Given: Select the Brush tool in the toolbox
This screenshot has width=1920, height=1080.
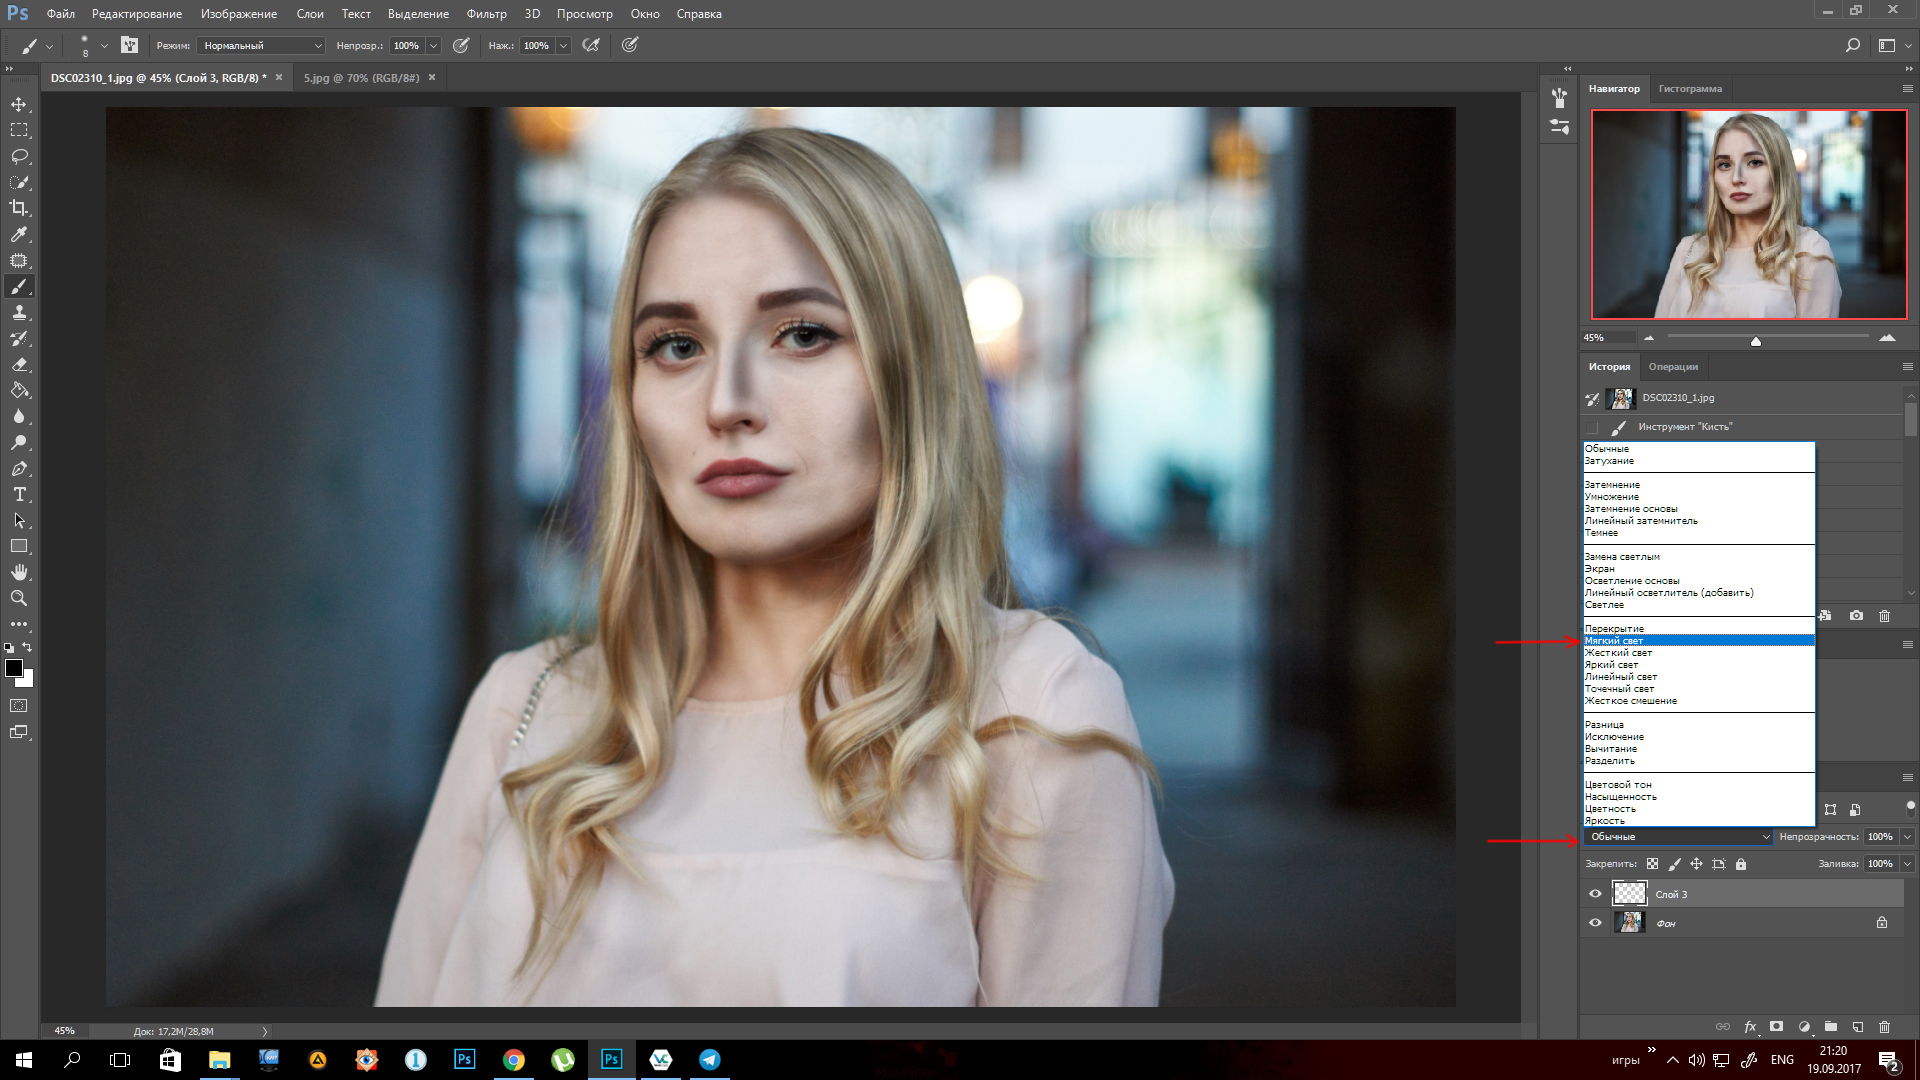Looking at the screenshot, I should point(19,287).
